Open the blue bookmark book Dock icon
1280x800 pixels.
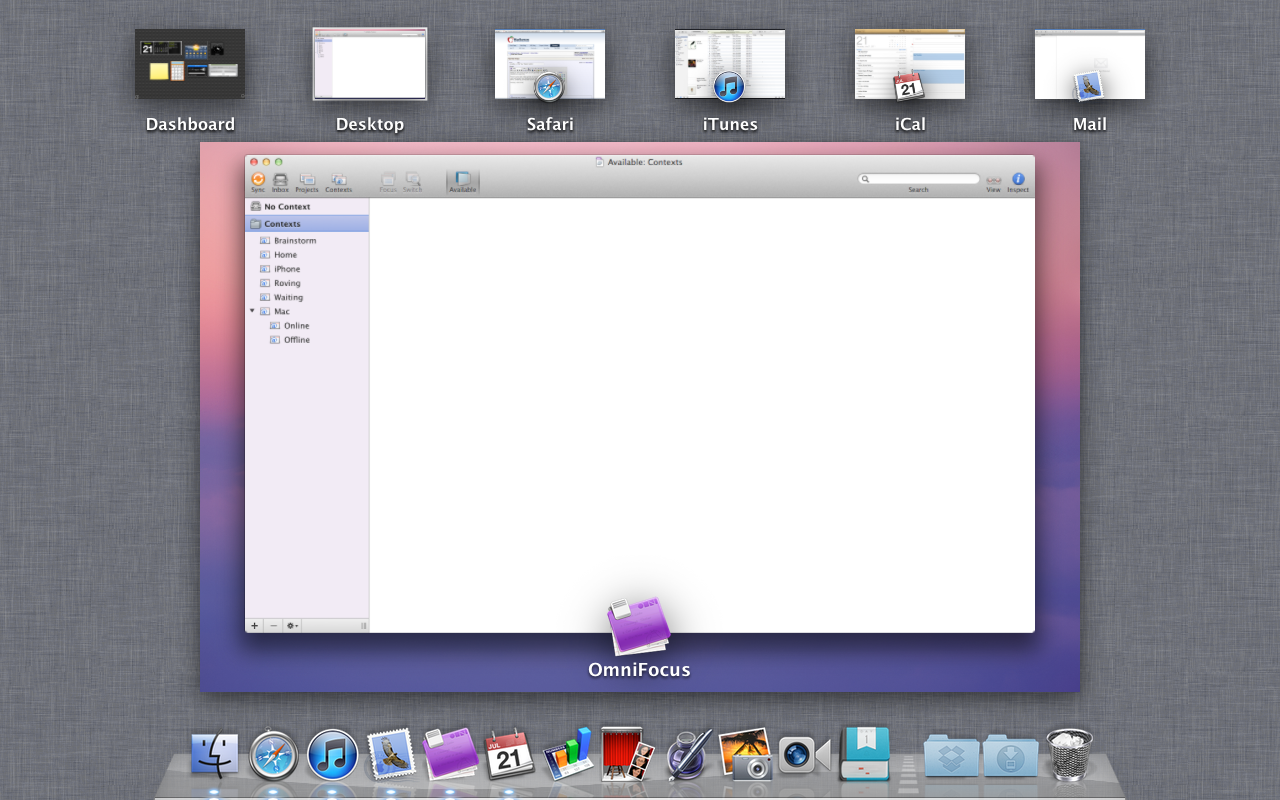(x=865, y=754)
